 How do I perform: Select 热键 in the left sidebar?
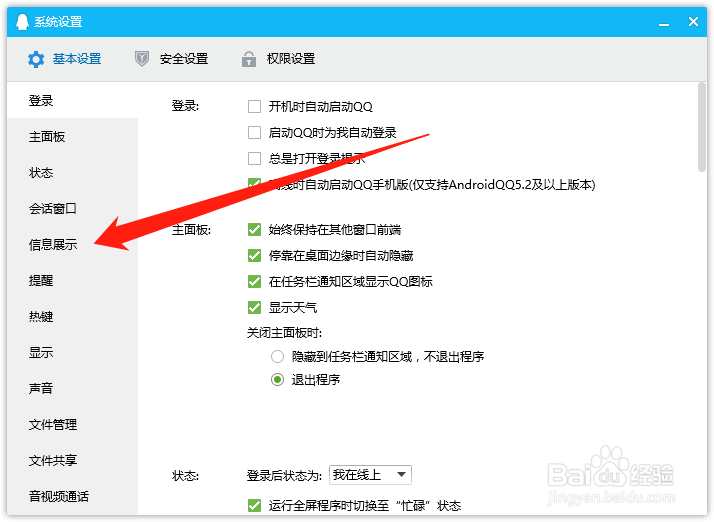(72, 317)
